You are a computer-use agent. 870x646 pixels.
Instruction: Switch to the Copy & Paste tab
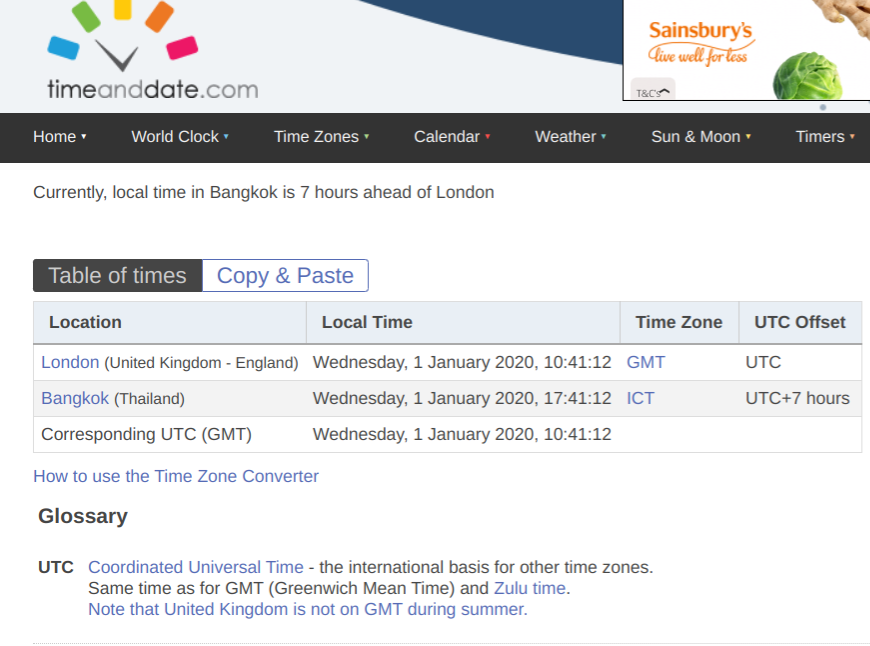pos(285,275)
